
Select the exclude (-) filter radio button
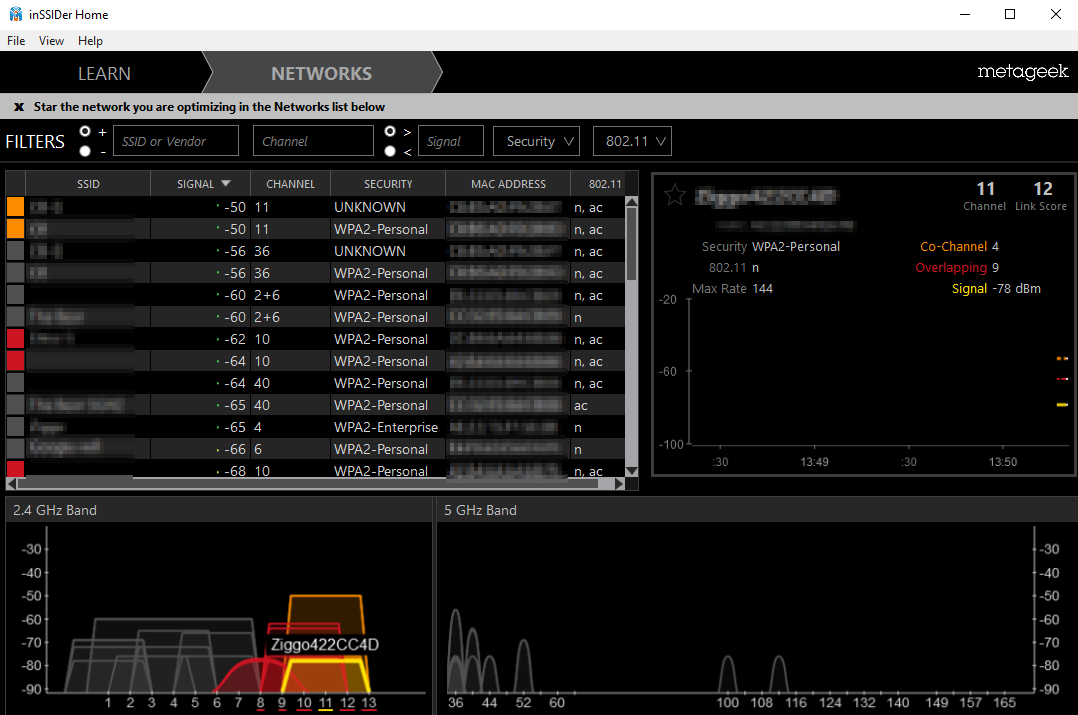click(x=85, y=151)
